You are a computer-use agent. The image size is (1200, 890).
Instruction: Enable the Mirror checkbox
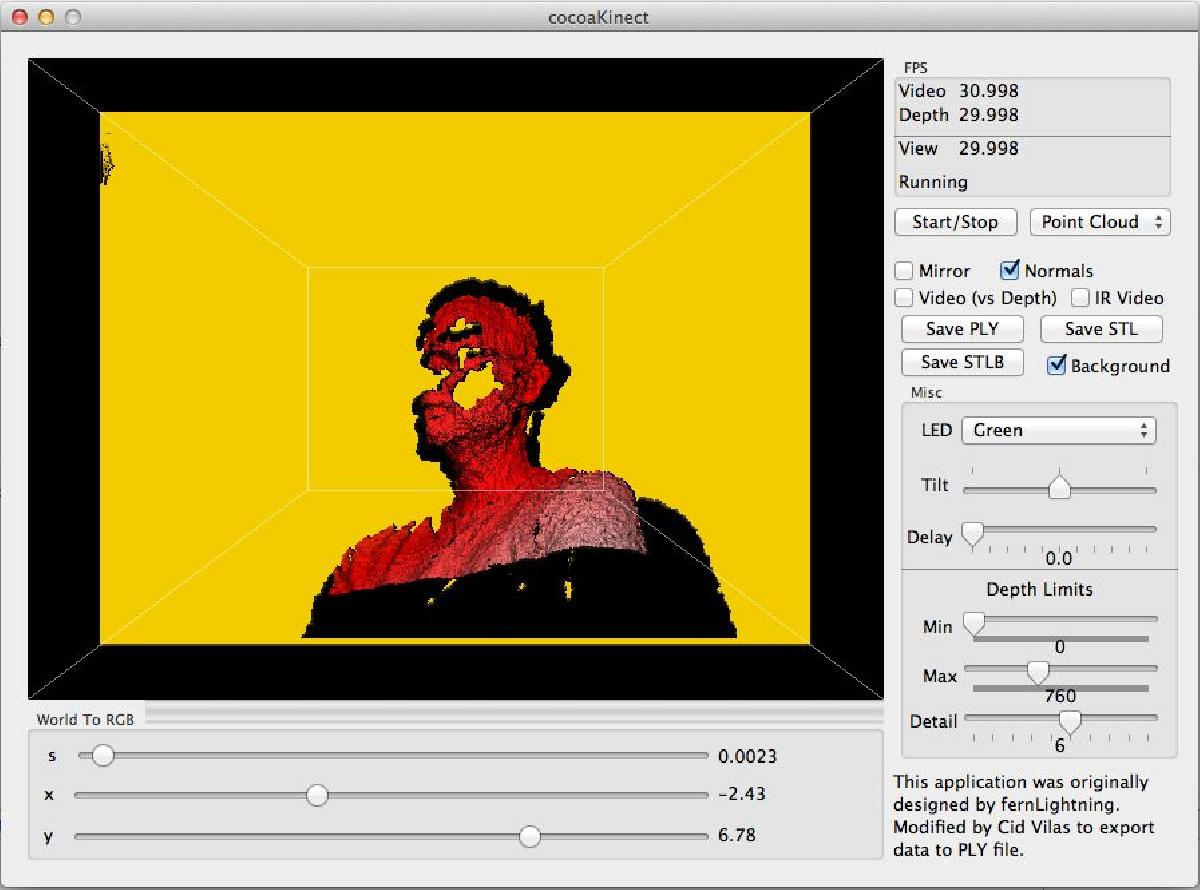click(x=904, y=271)
